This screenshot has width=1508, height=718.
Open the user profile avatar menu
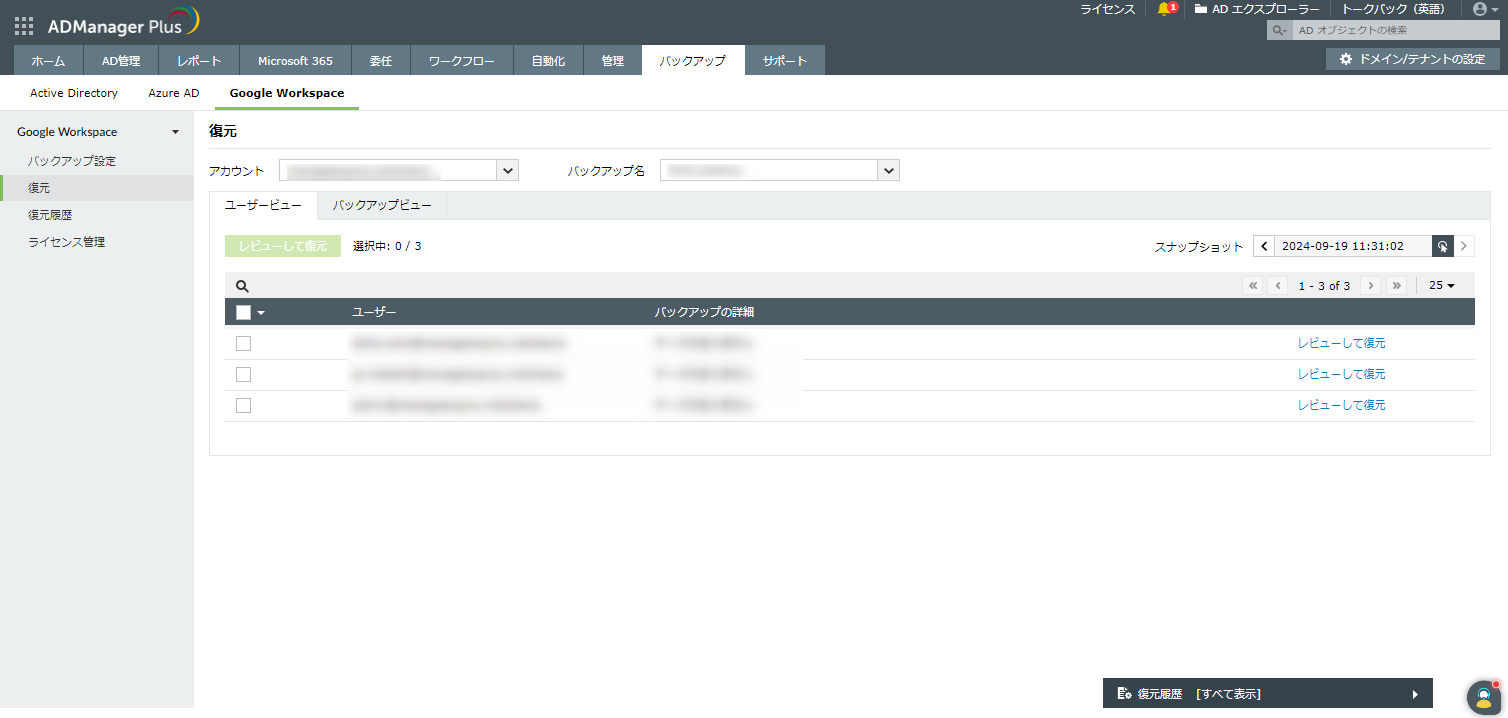click(x=1485, y=9)
